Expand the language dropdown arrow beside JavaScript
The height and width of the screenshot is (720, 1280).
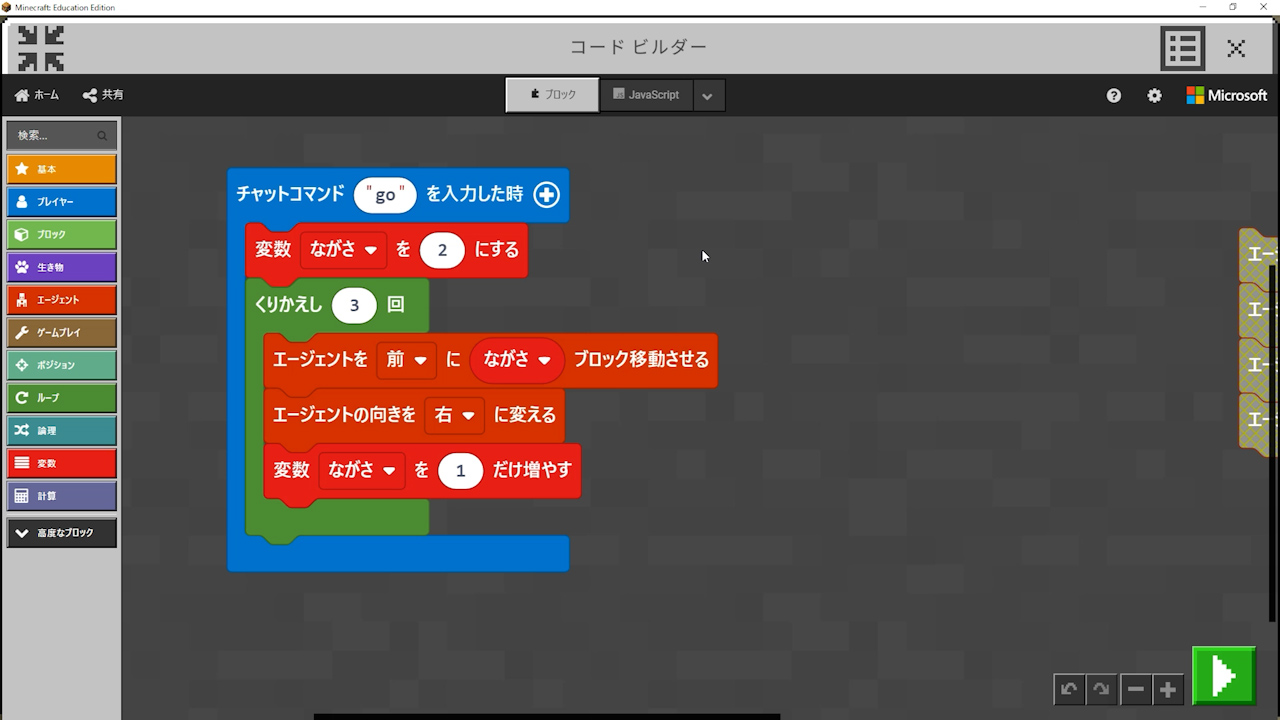pos(707,96)
